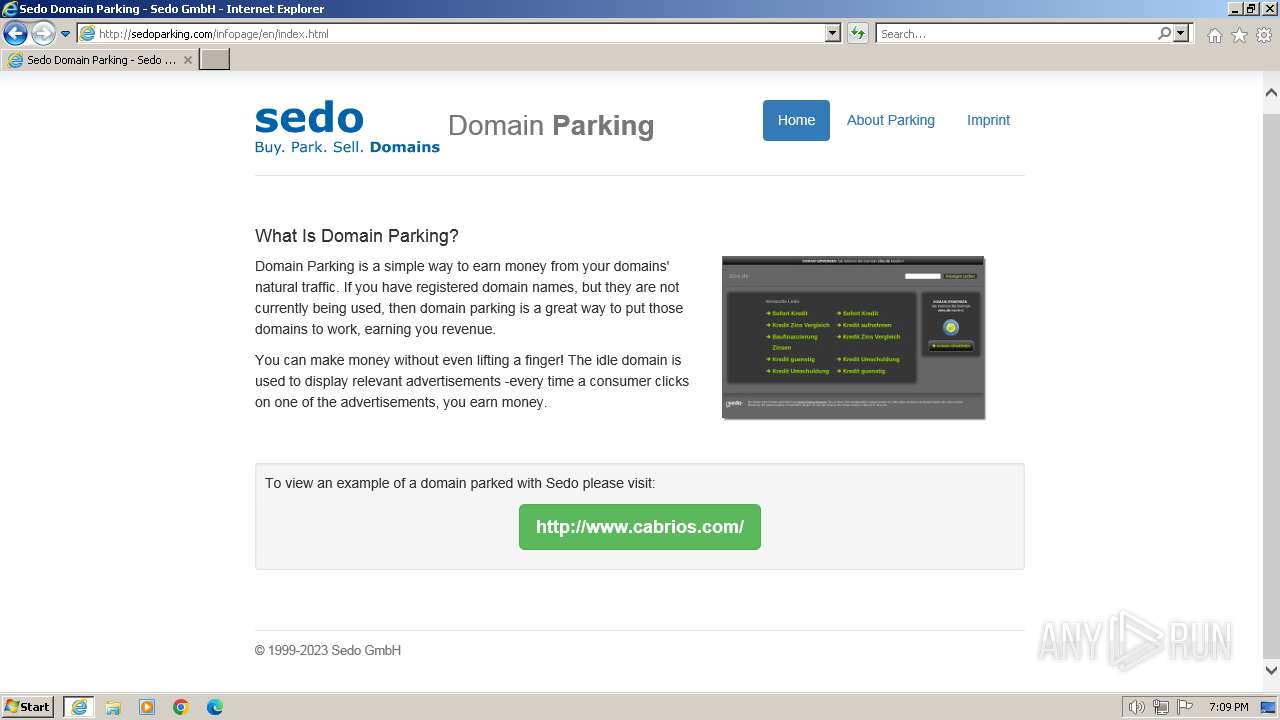
Task: Open the search provider dropdown arrow
Action: [x=1181, y=33]
